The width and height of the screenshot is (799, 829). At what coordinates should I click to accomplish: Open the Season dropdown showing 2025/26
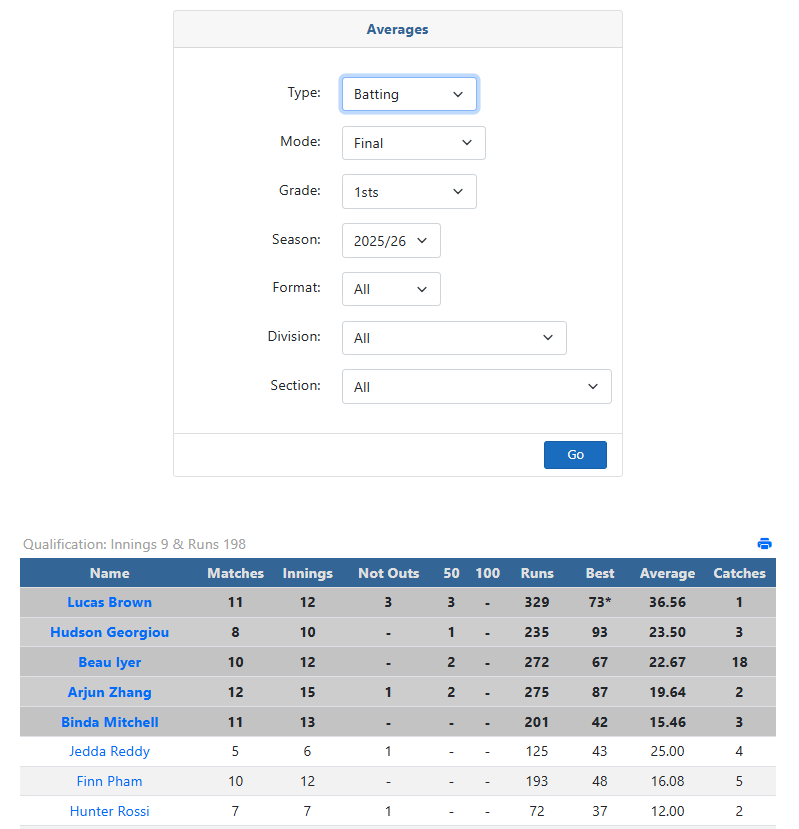point(391,241)
